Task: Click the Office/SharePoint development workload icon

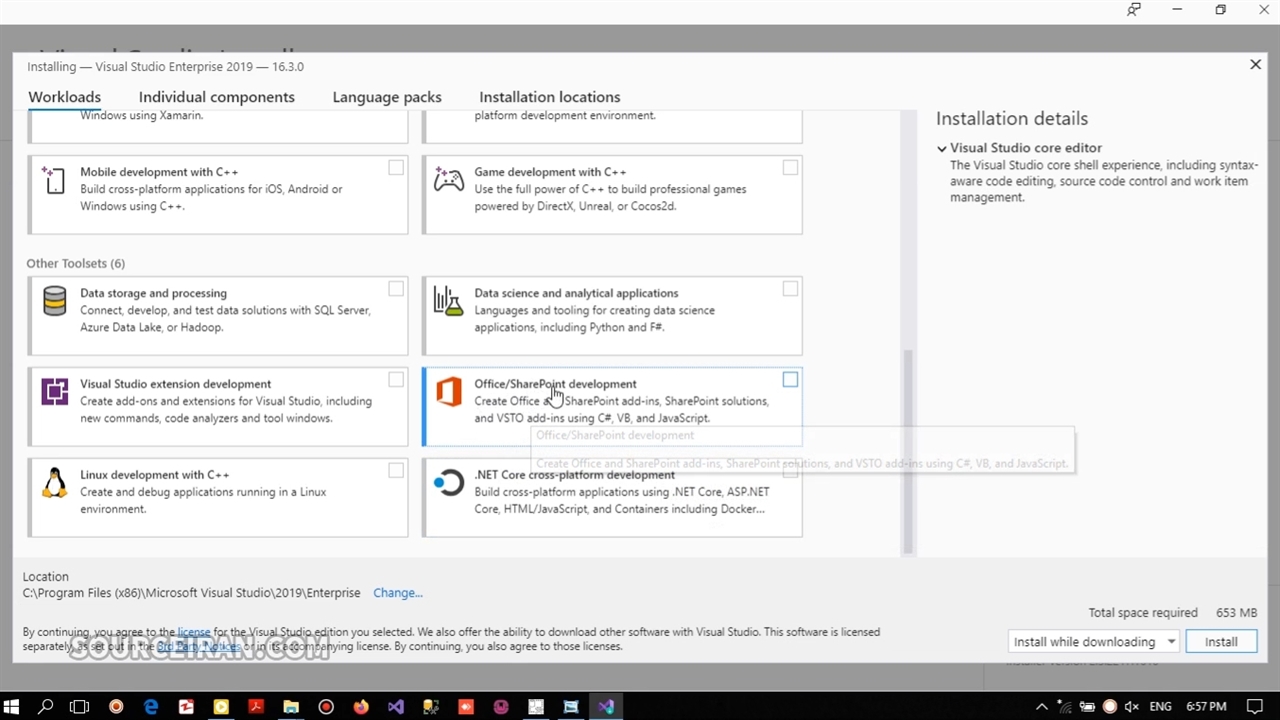Action: click(x=449, y=391)
